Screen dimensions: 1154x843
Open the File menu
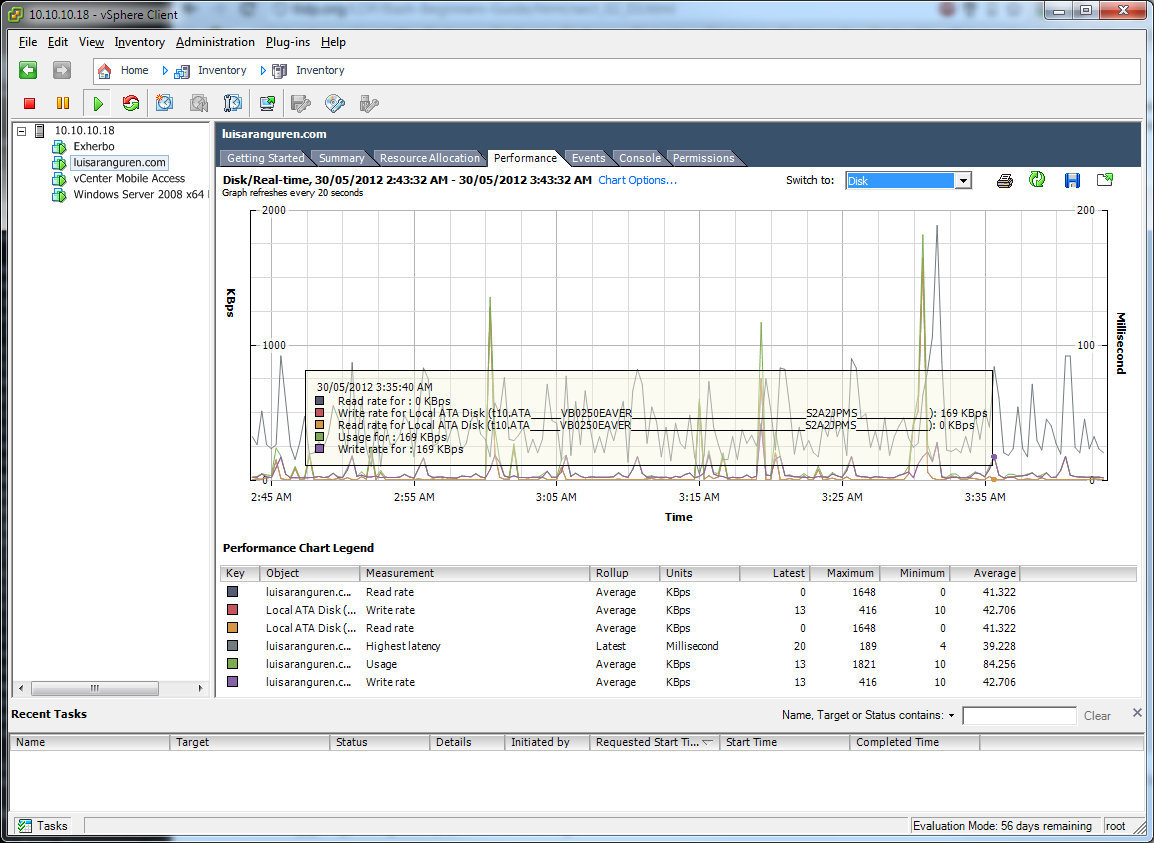point(28,42)
